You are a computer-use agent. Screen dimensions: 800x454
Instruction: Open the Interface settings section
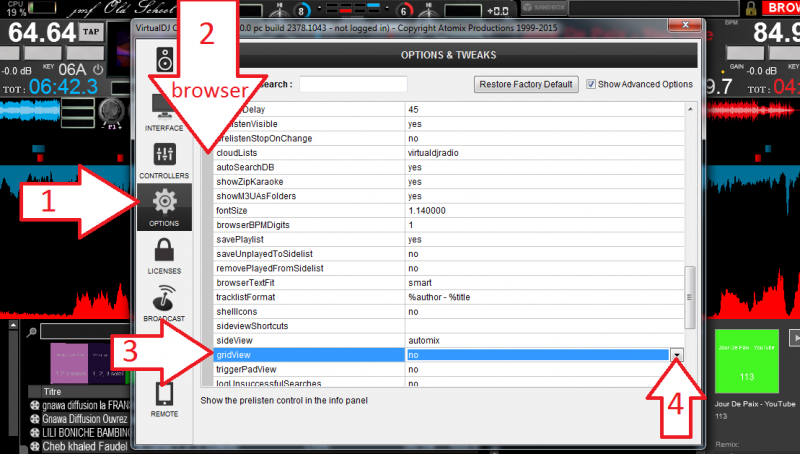point(164,113)
